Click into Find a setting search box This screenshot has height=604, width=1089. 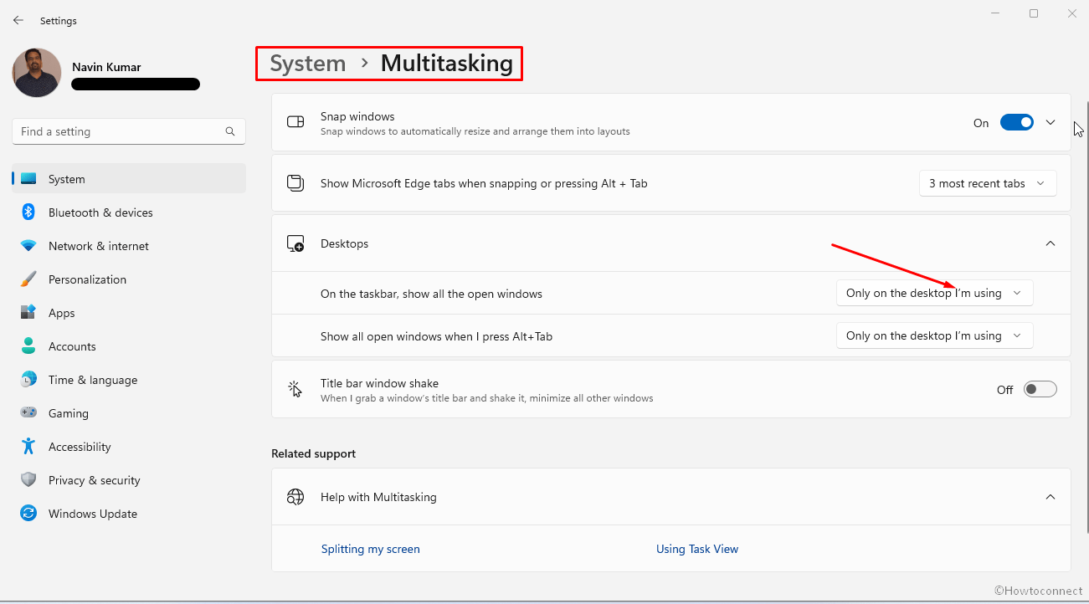tap(128, 131)
